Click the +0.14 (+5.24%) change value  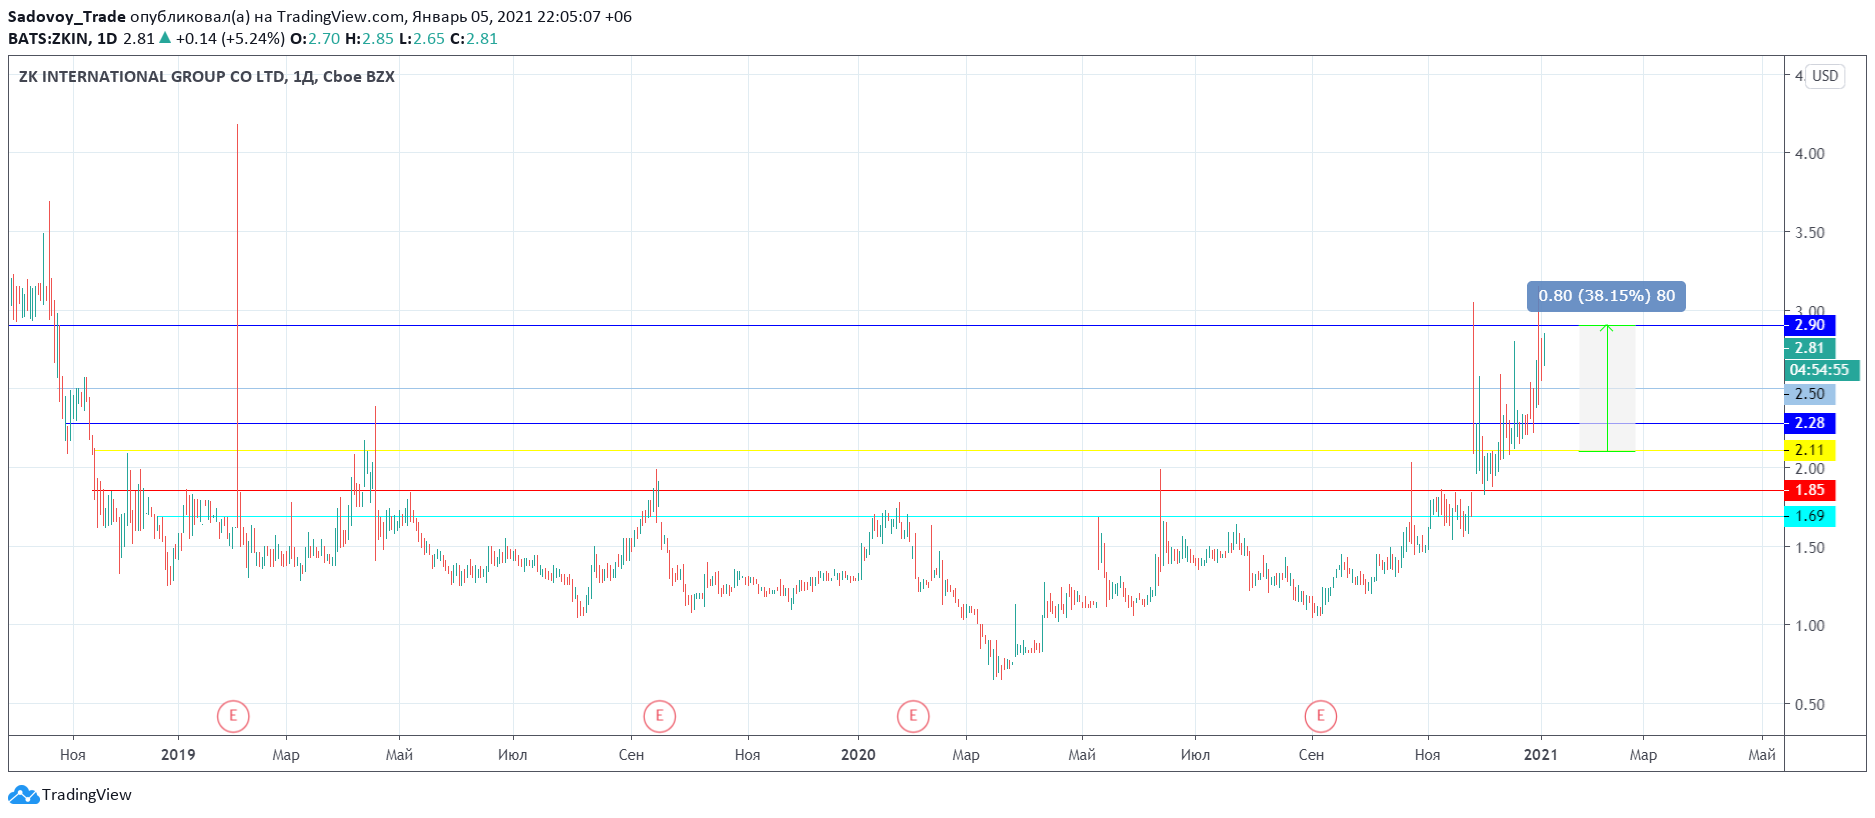(x=230, y=39)
